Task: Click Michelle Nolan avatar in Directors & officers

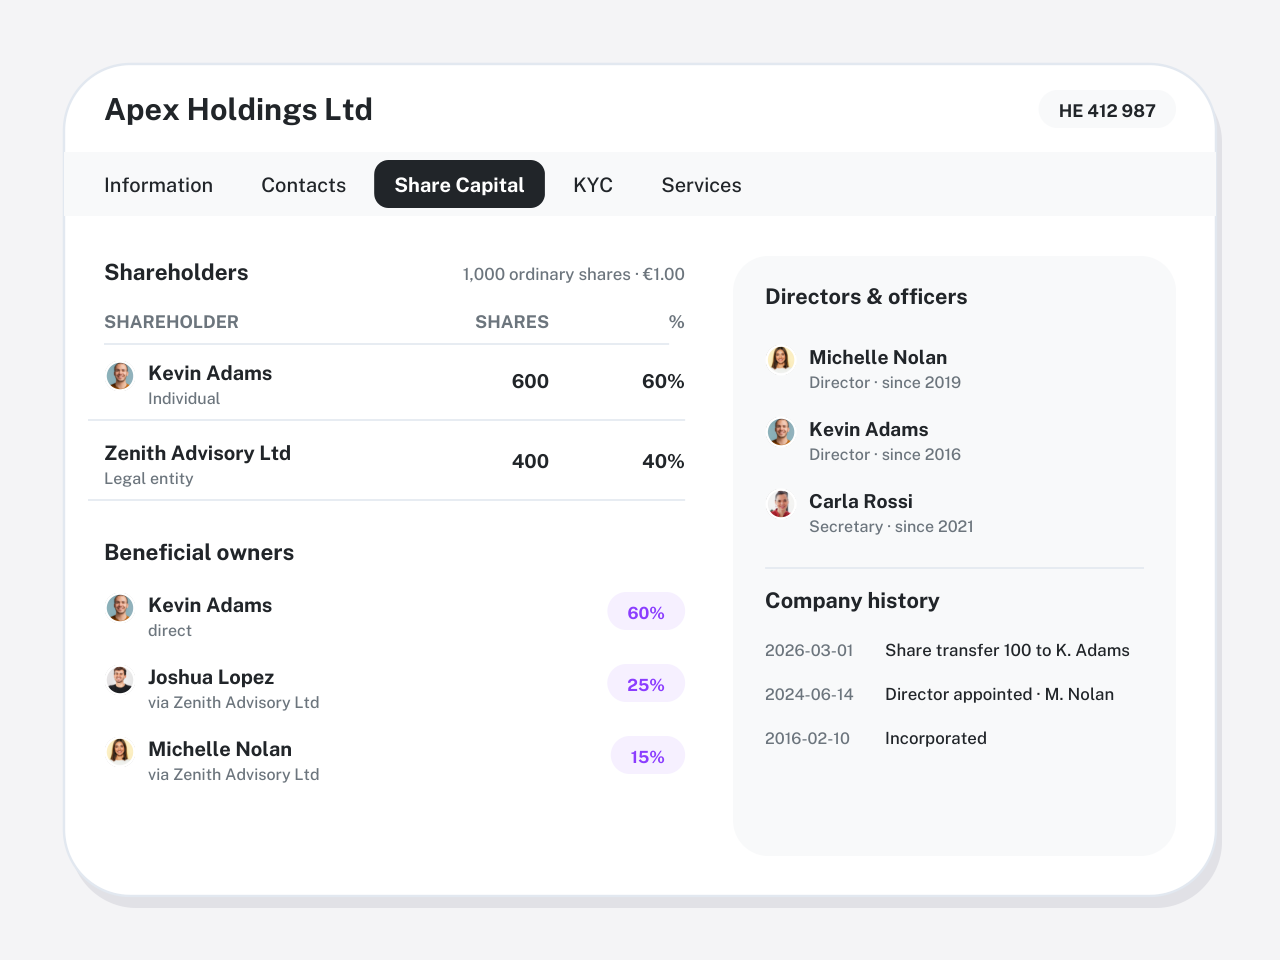Action: [781, 360]
